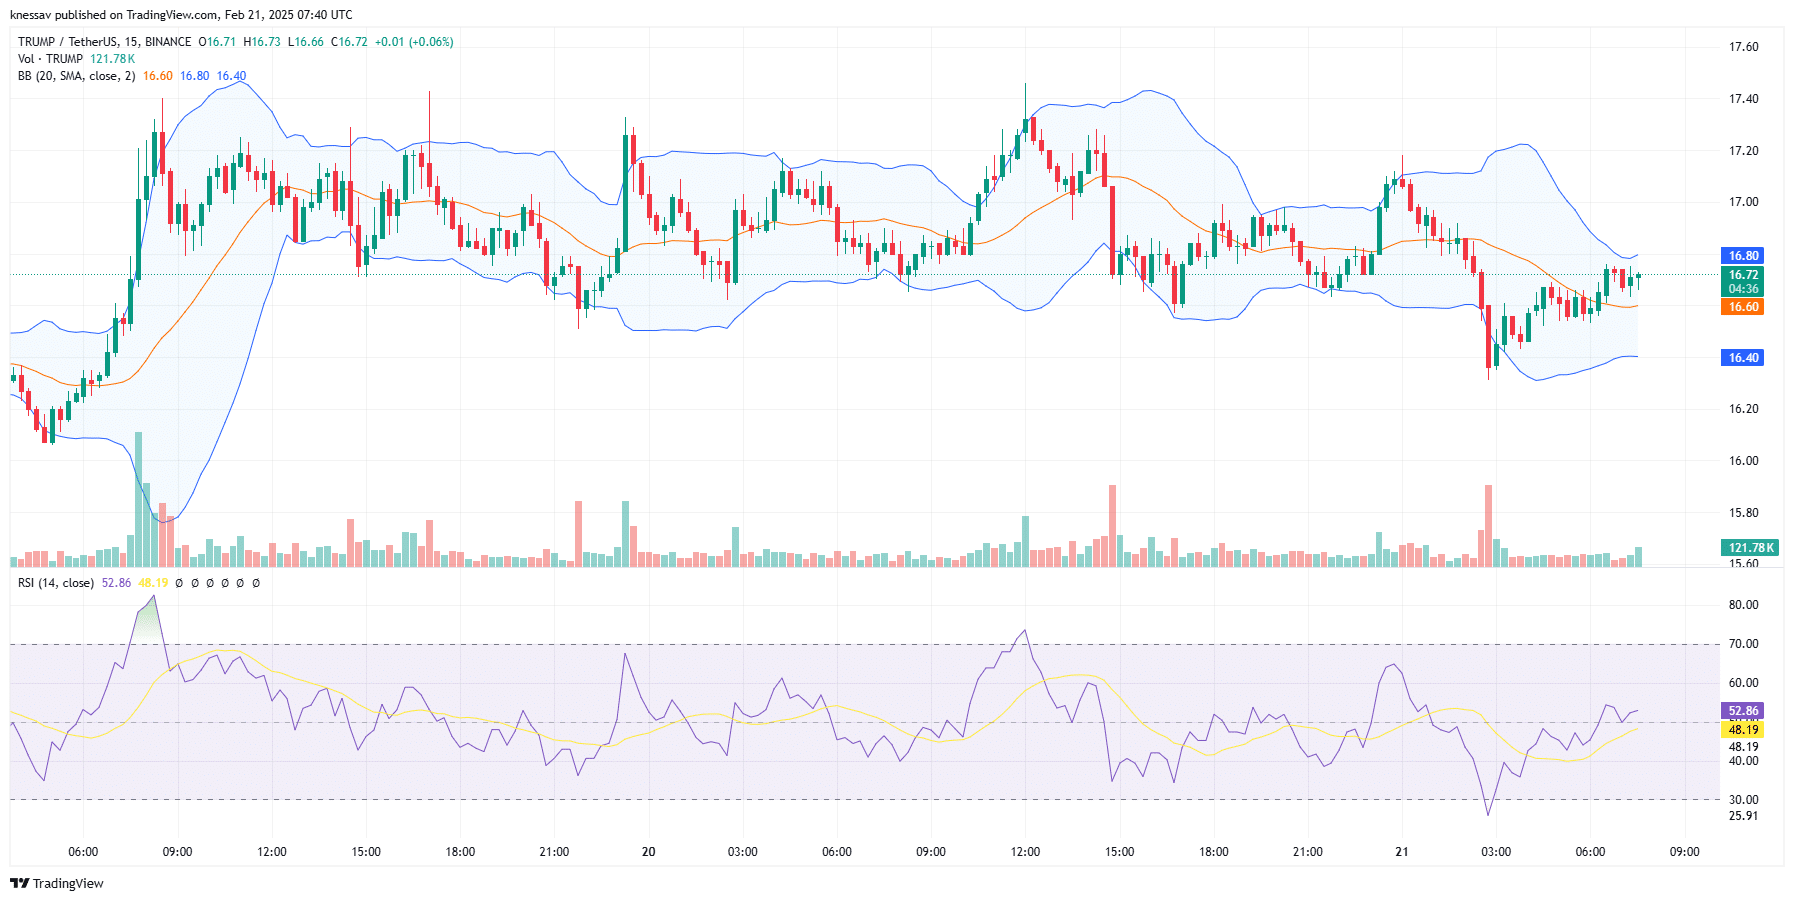Screen dimensions: 1794x901
Task: Click the 30.00 RSI axis tick
Action: tap(1743, 800)
